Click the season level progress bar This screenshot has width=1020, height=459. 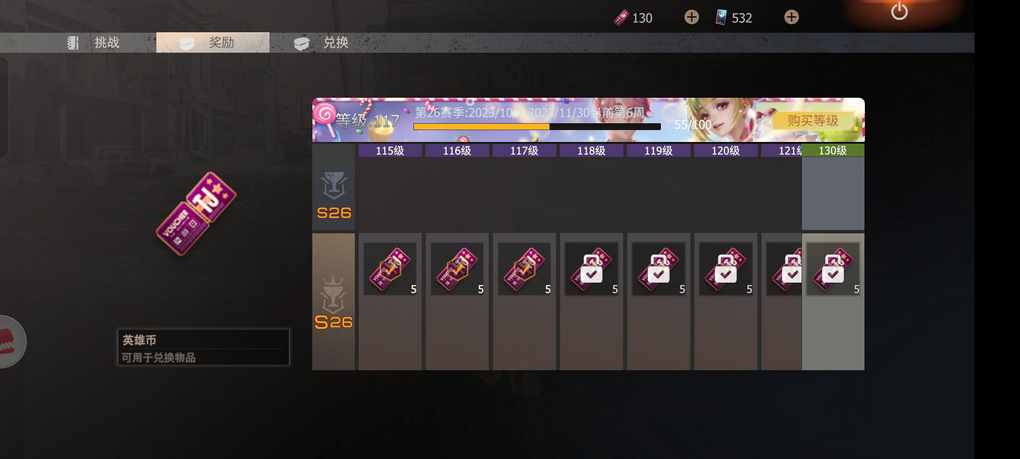(x=537, y=127)
